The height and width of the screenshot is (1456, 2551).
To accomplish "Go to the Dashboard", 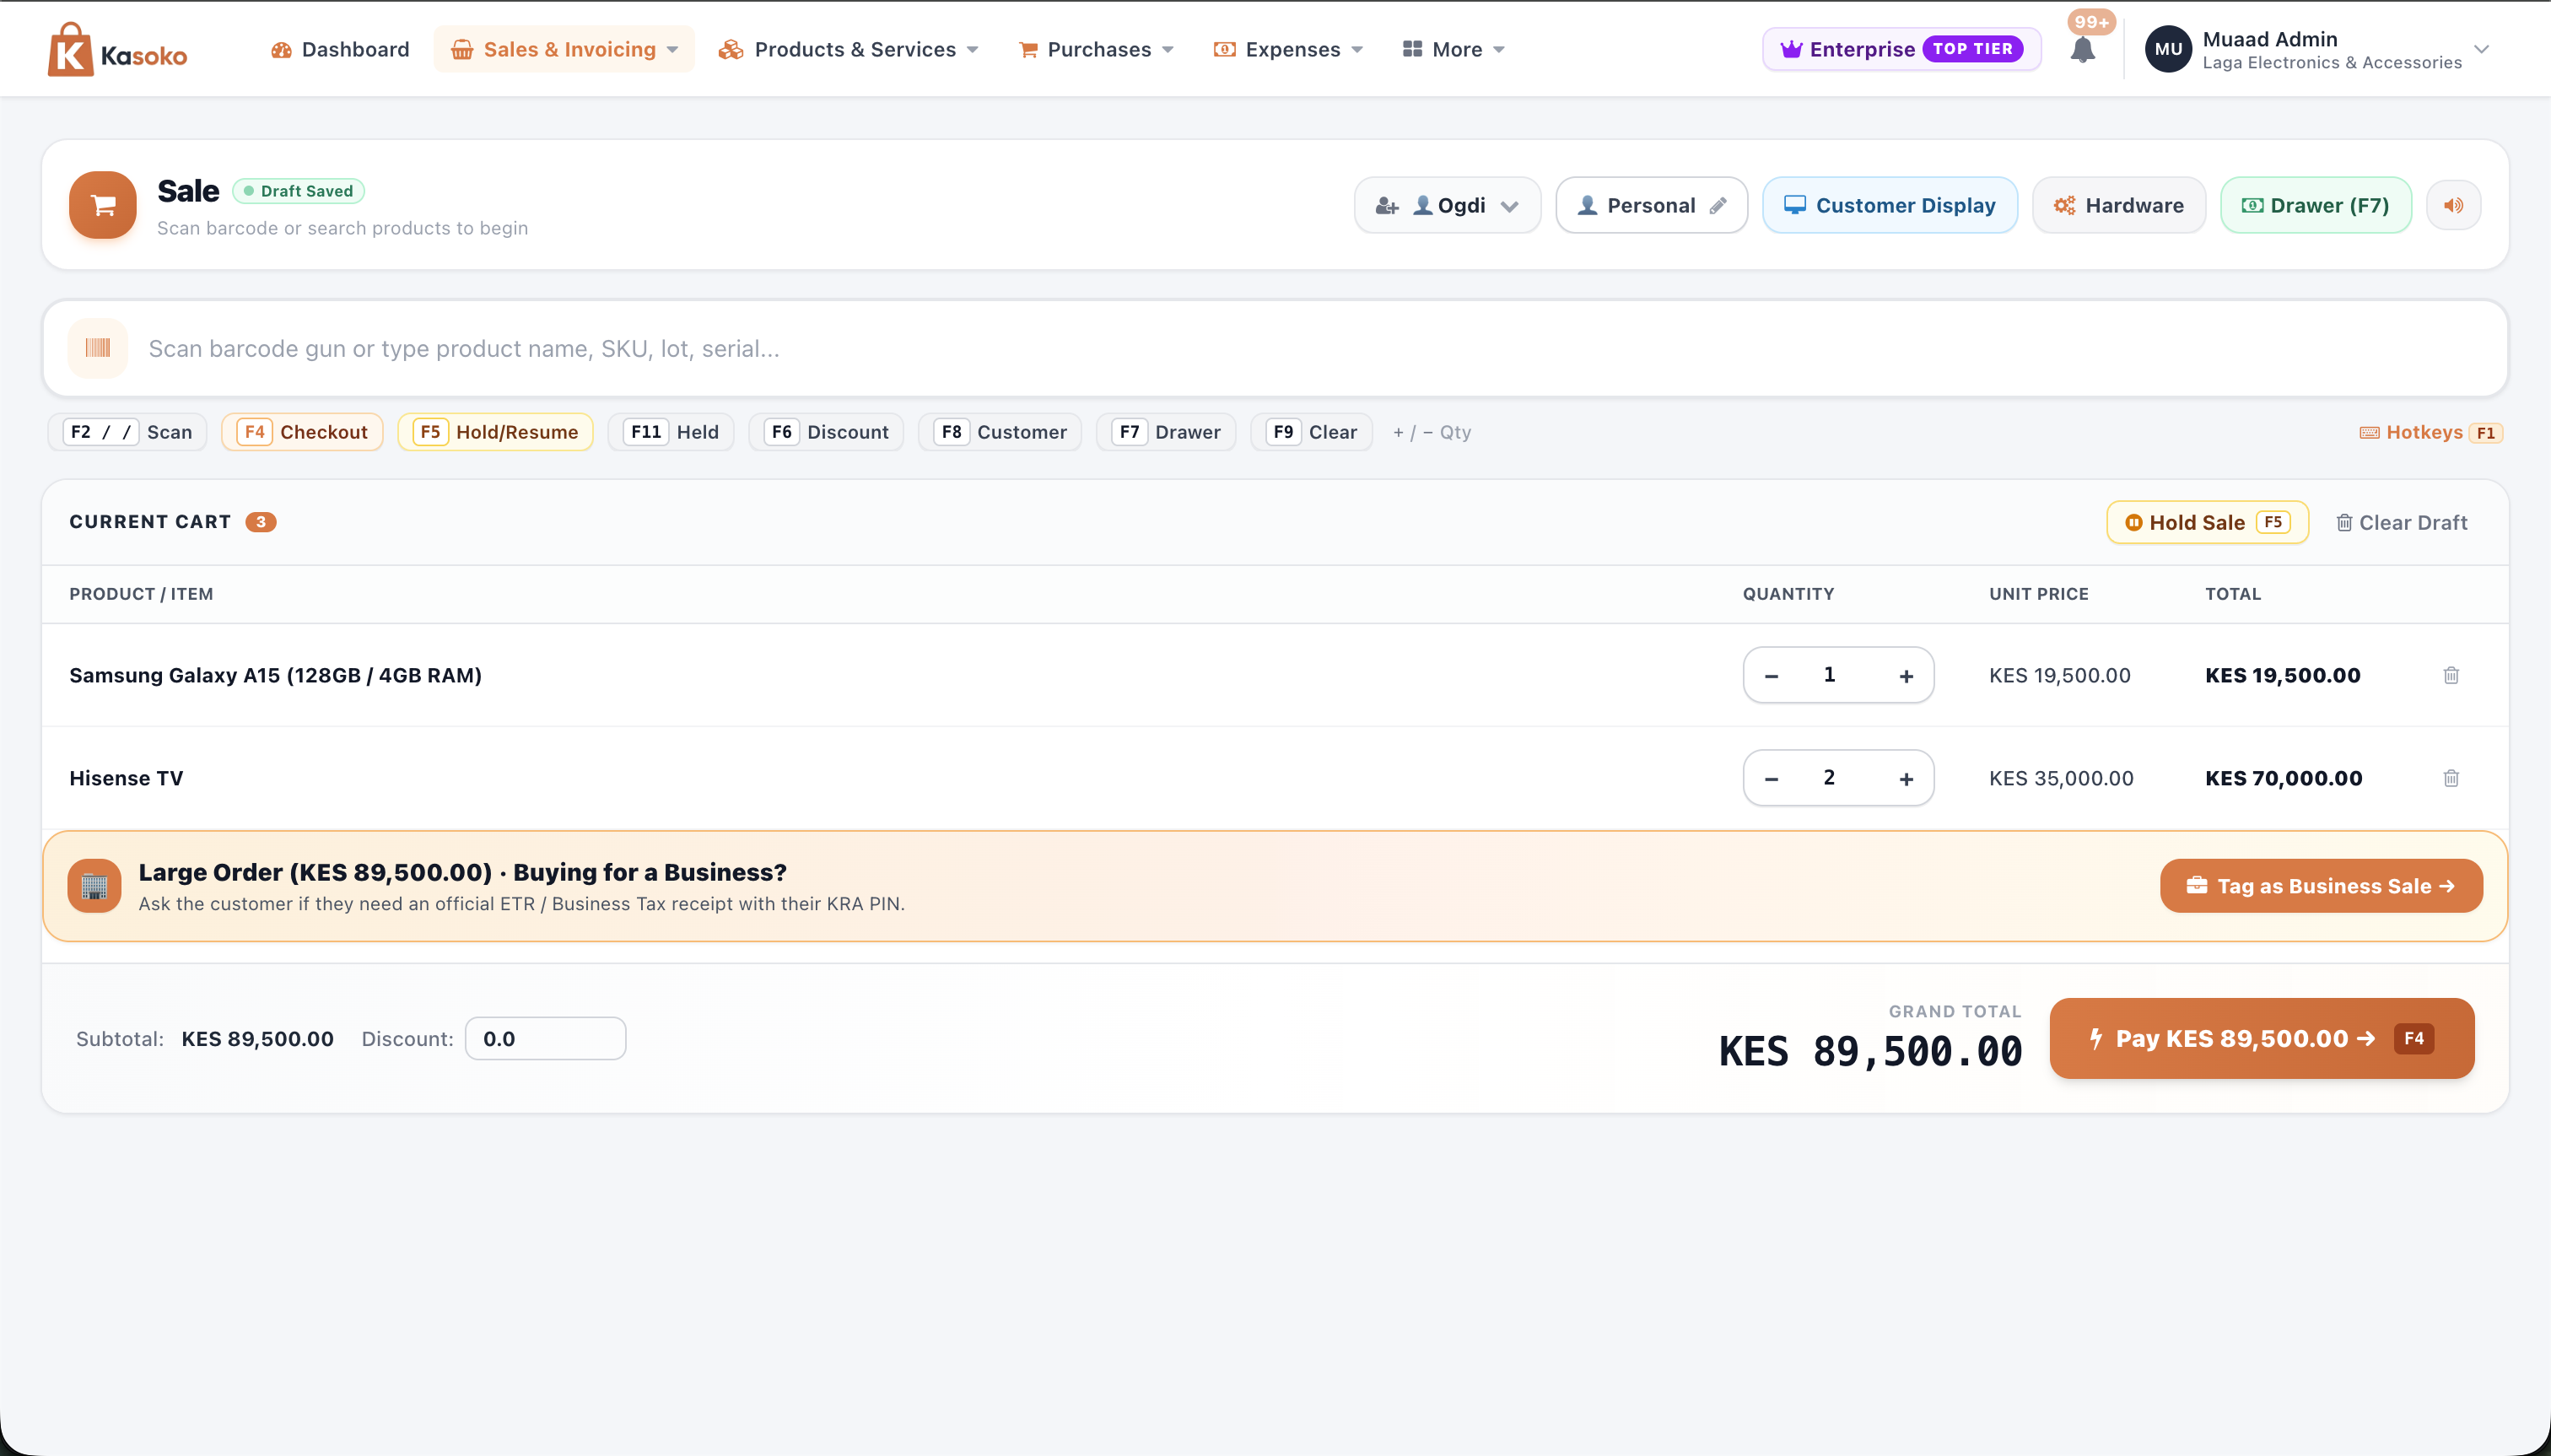I will [340, 49].
